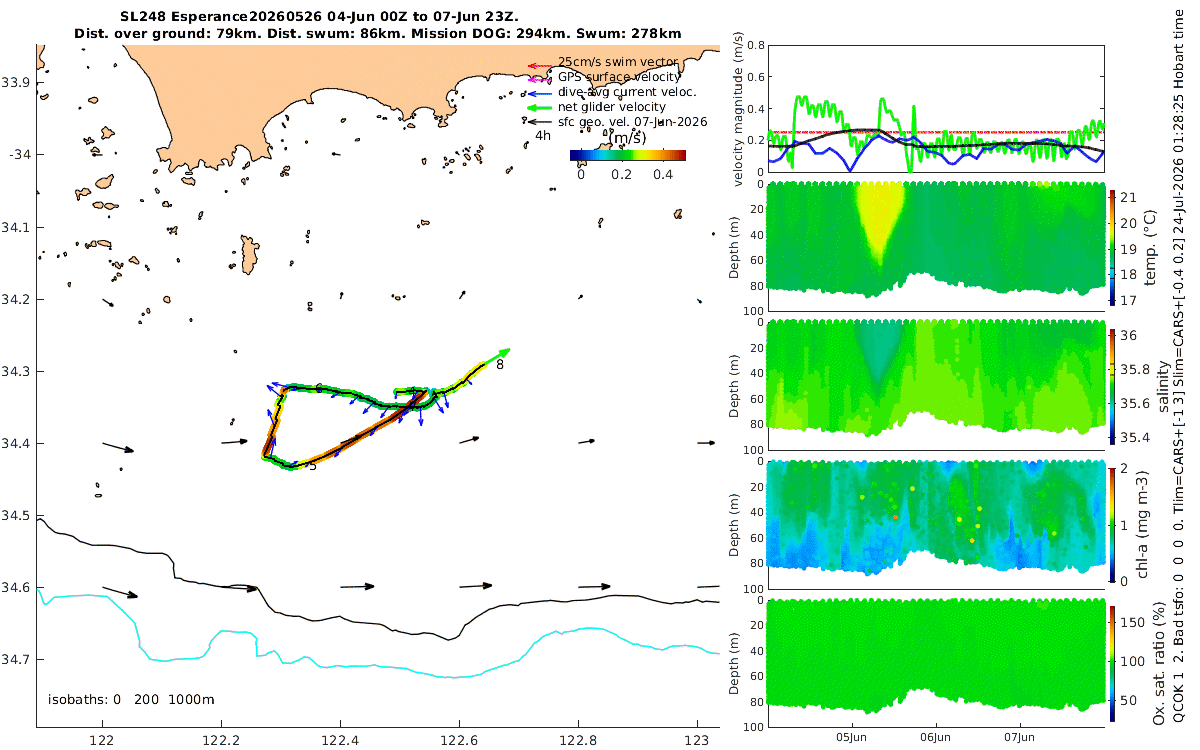Select the "GPS surface velocity" legend label
Screen dimensions: 1200x750
point(619,77)
